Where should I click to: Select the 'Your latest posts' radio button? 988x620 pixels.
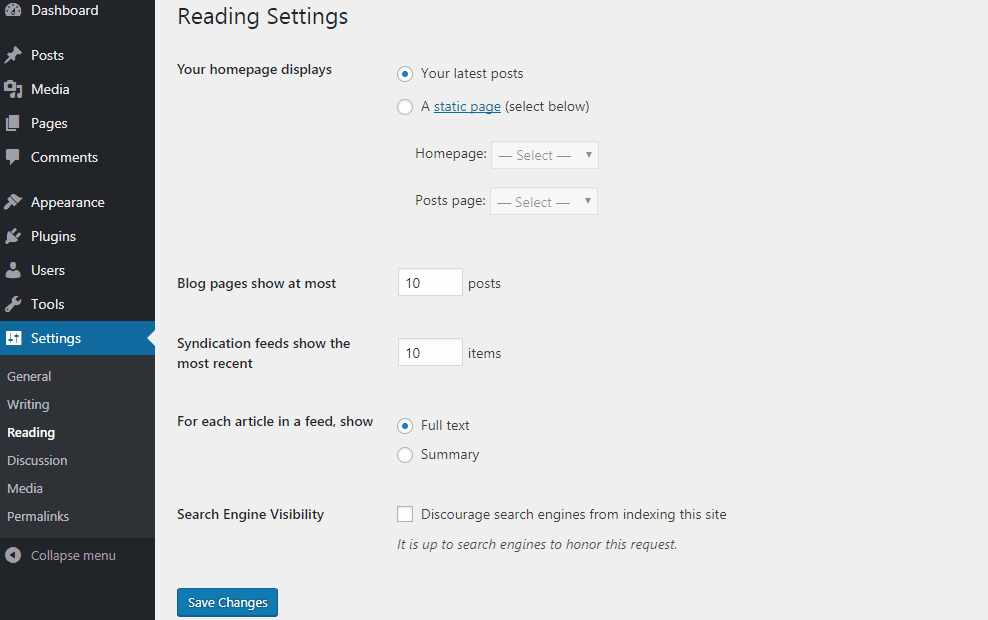click(x=405, y=74)
